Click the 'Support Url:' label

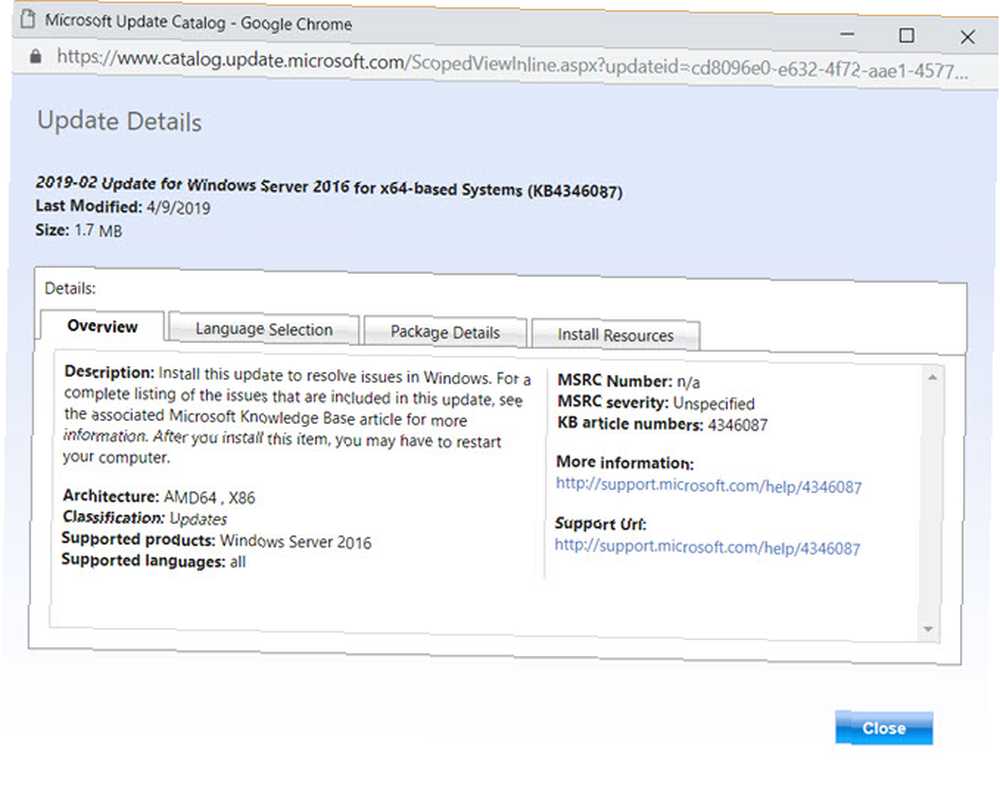(x=601, y=524)
